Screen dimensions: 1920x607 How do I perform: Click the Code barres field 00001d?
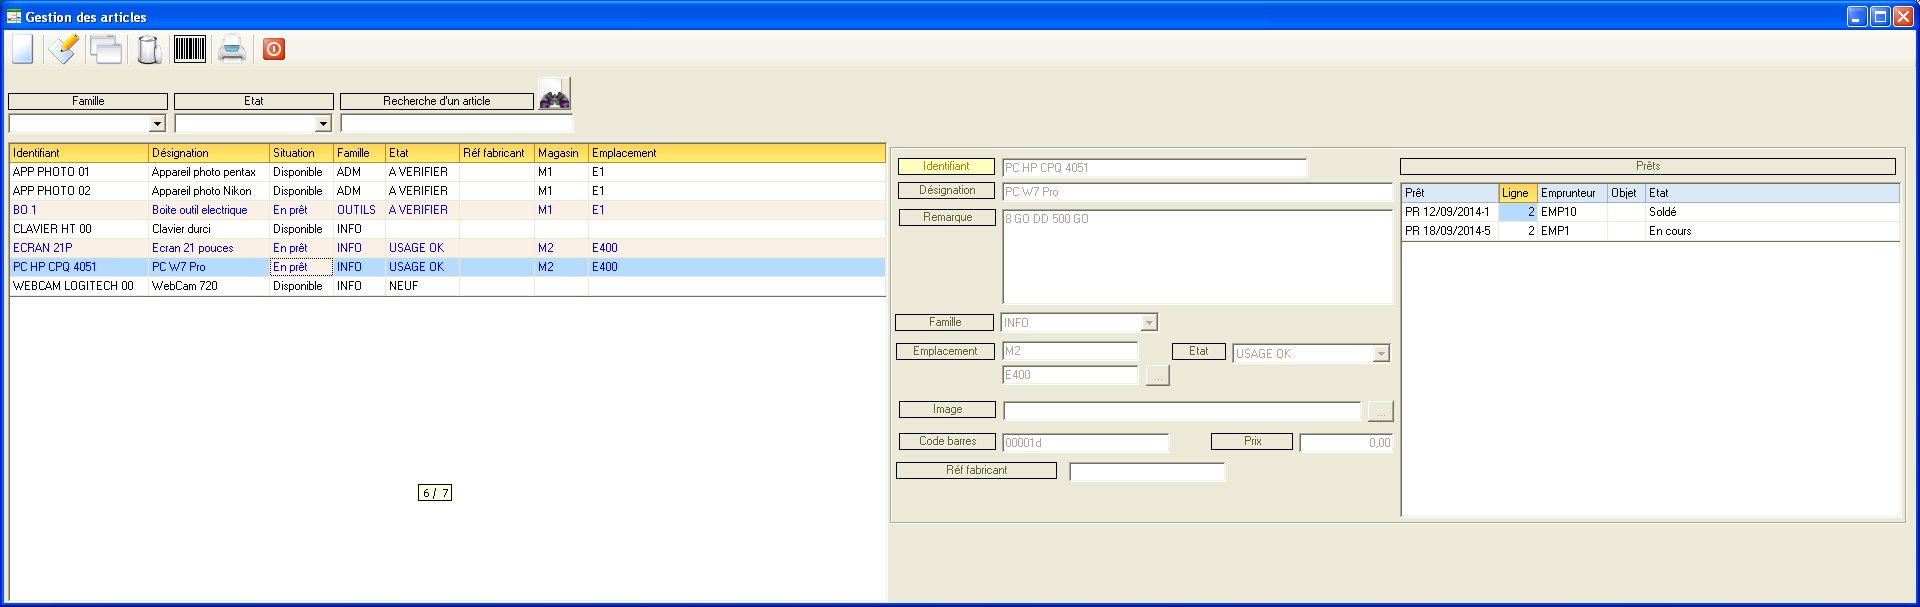(x=1085, y=443)
